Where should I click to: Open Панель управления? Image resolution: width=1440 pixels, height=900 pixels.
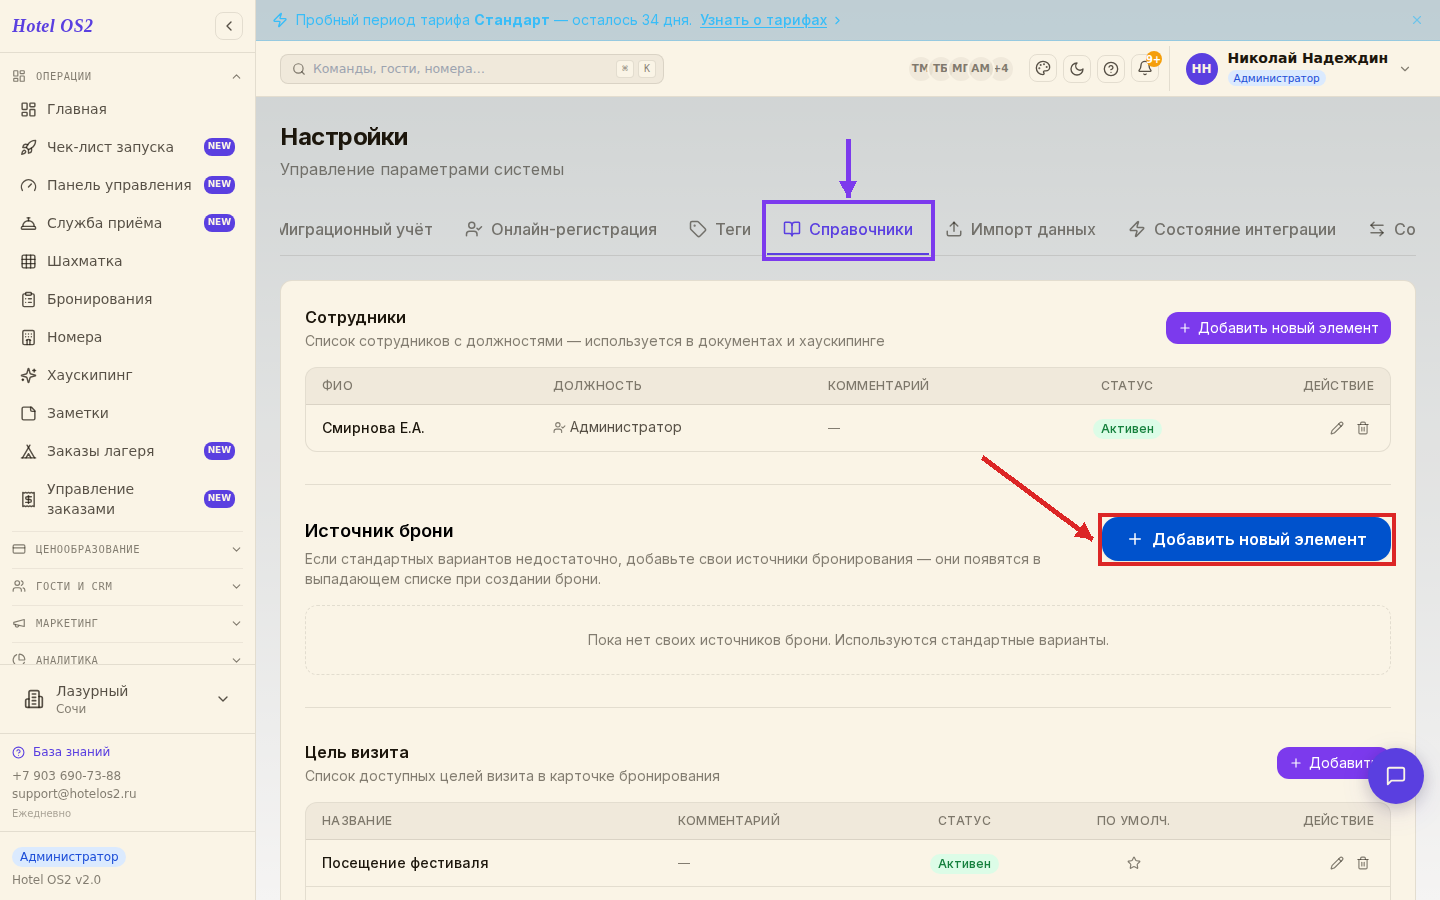coord(128,185)
